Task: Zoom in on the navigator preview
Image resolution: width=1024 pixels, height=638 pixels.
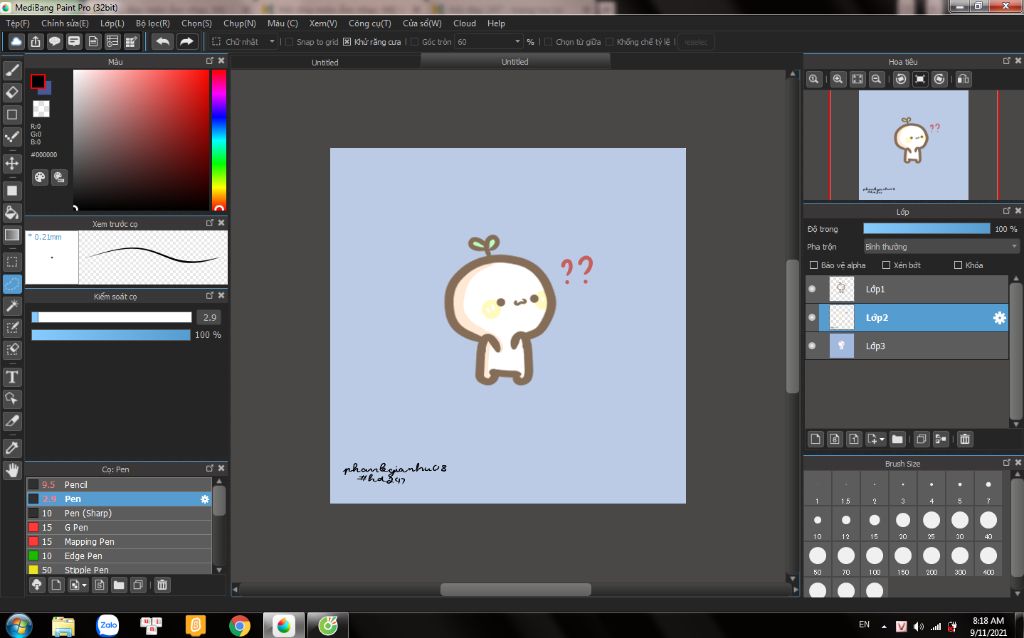Action: pyautogui.click(x=838, y=79)
